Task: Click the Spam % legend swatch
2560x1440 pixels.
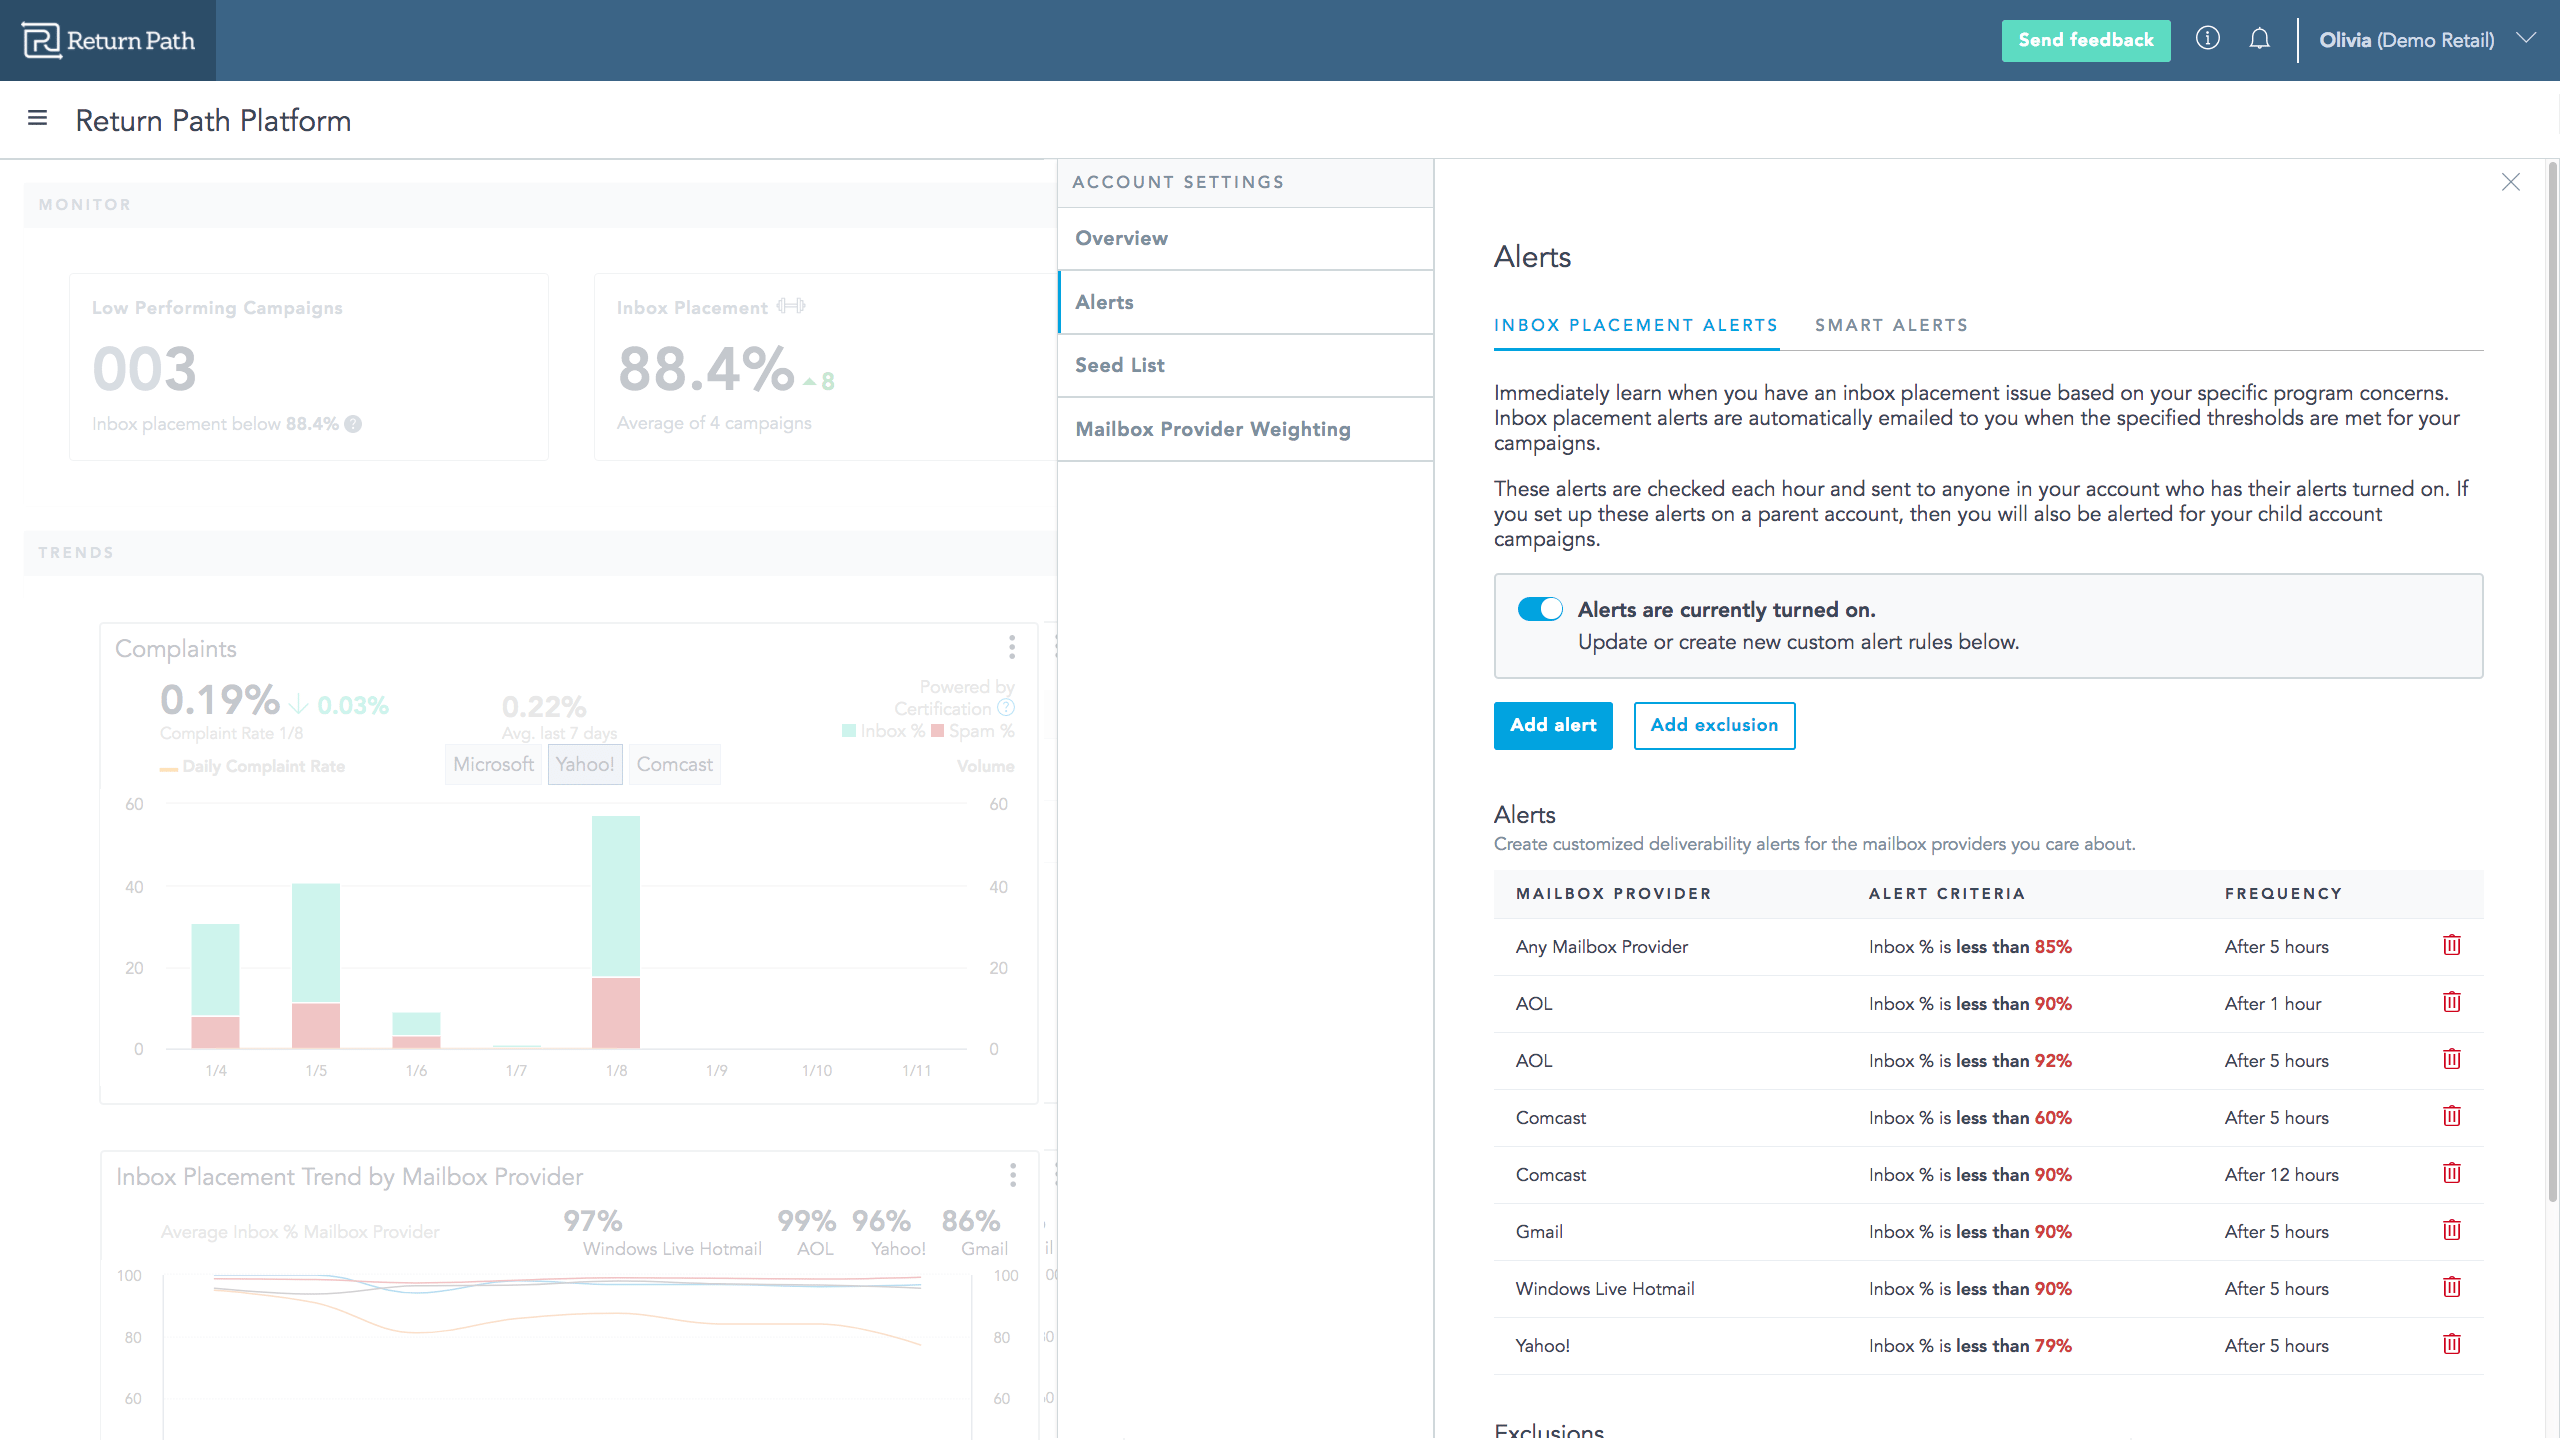Action: pos(937,730)
